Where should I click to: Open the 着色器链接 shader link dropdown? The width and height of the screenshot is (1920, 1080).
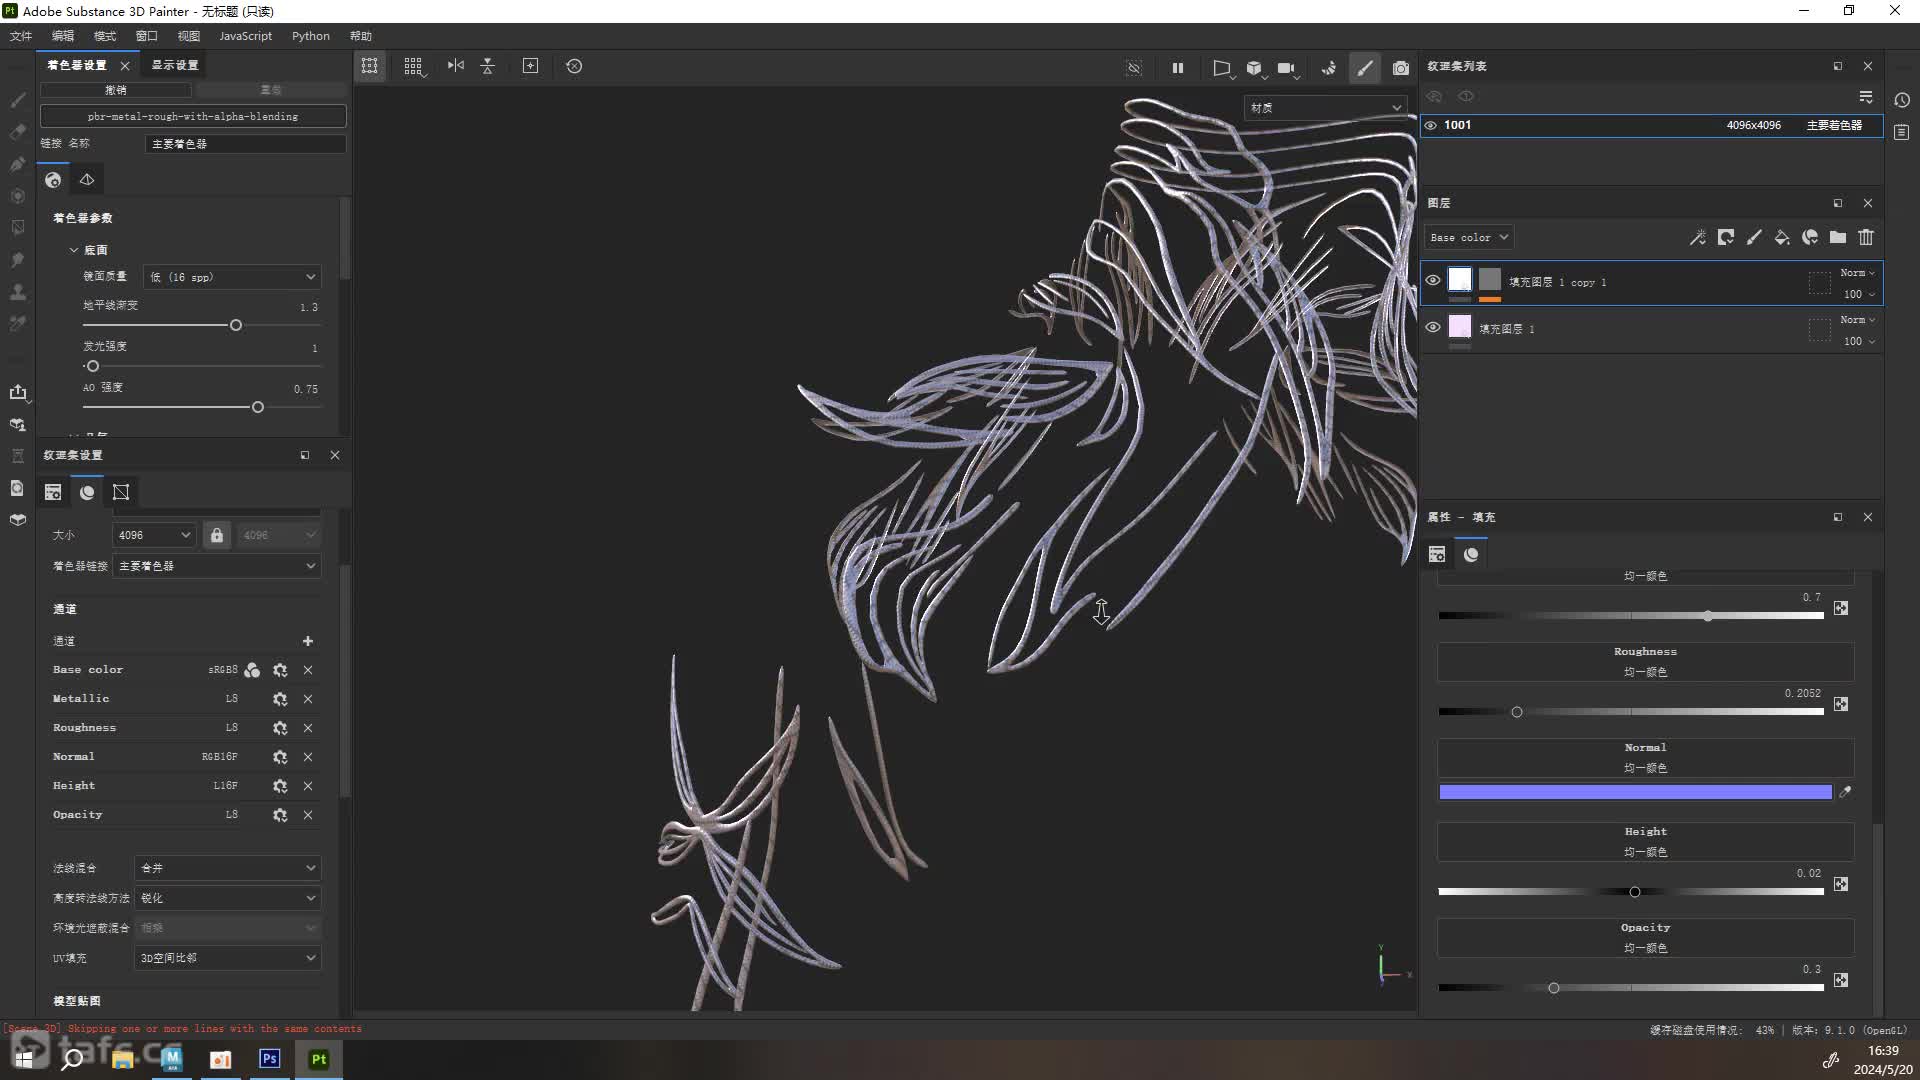click(217, 566)
